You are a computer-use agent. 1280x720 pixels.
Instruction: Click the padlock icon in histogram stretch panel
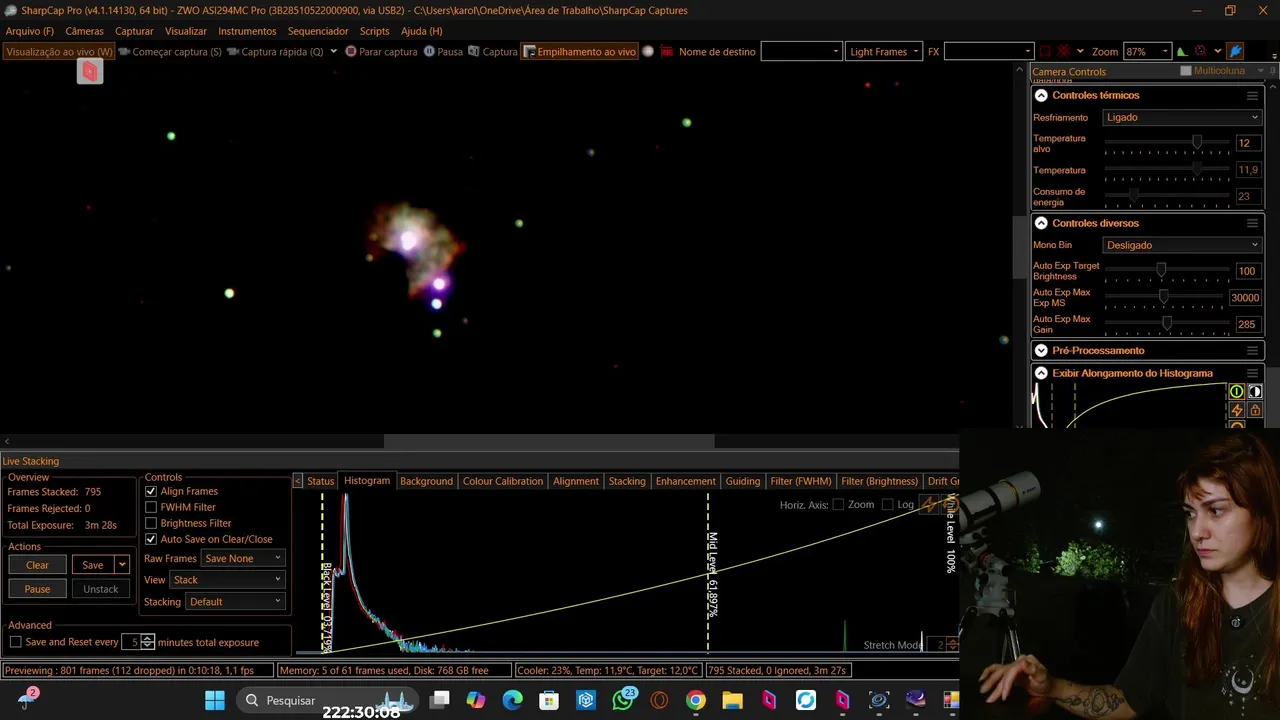pos(1255,410)
